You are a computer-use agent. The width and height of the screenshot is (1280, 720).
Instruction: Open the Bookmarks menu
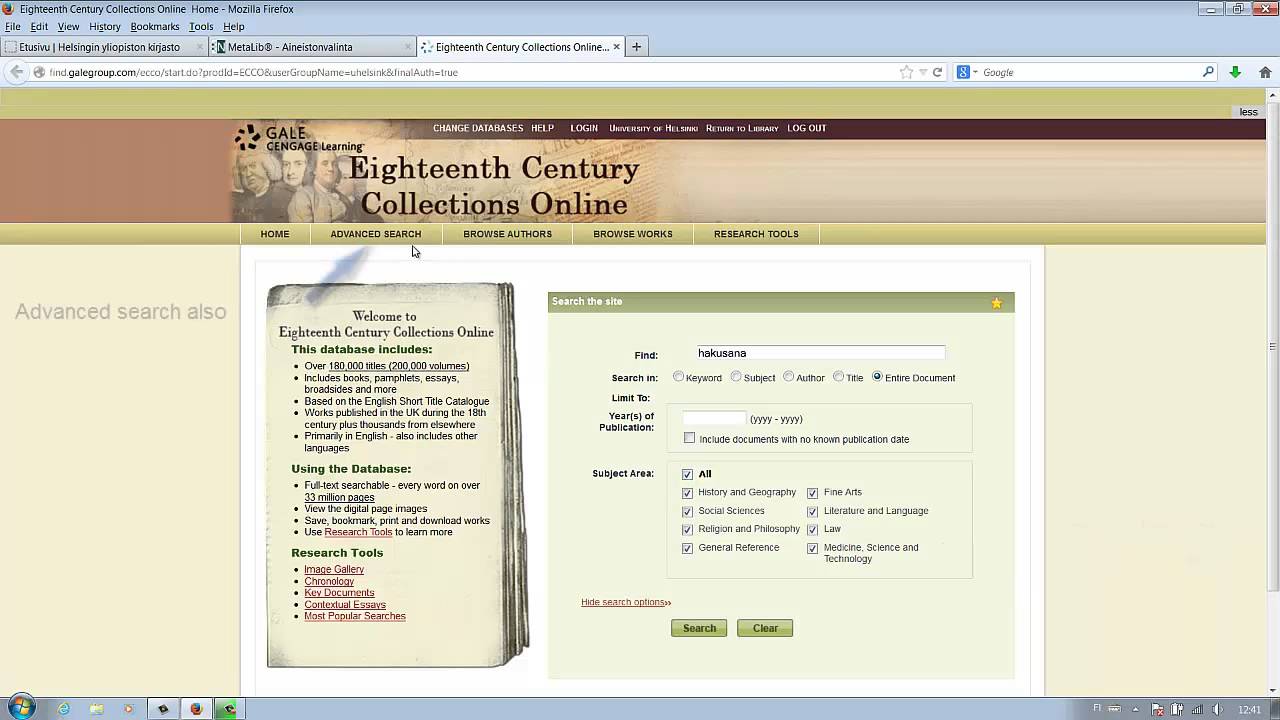[155, 27]
